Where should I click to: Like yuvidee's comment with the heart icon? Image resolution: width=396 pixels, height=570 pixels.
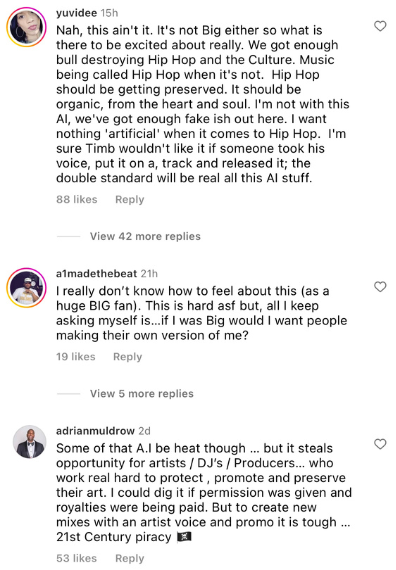click(x=380, y=26)
